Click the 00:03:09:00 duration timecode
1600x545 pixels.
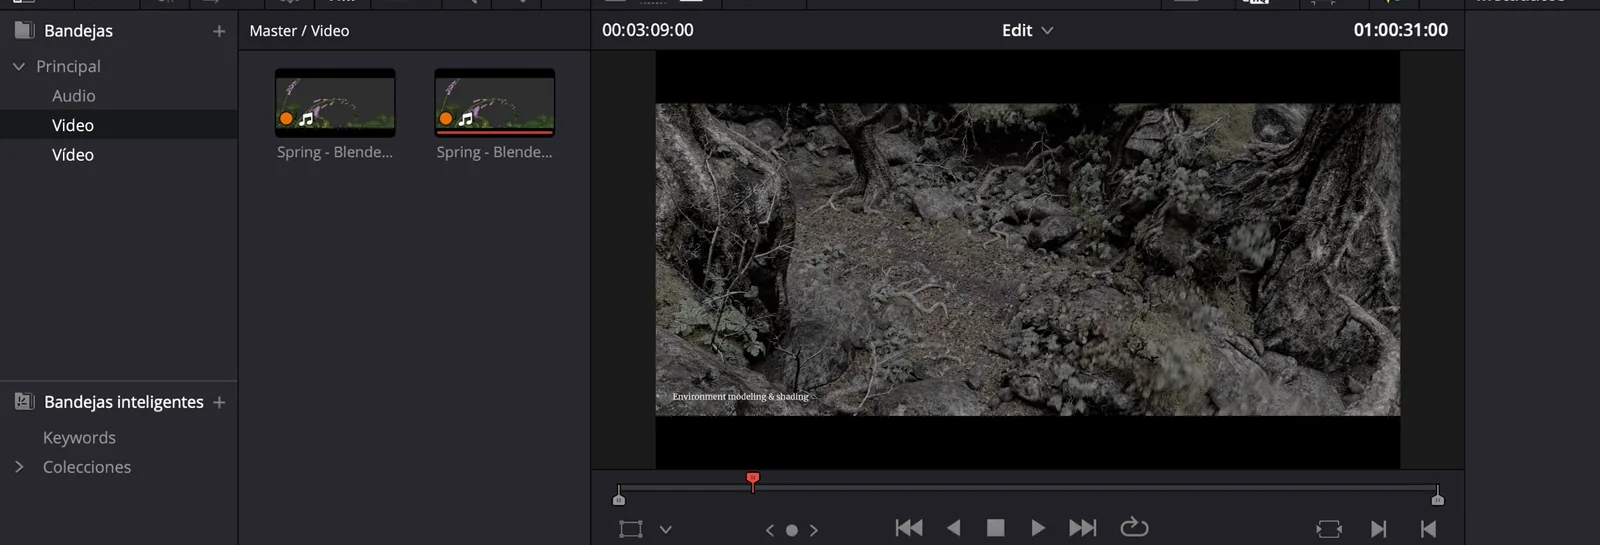(x=647, y=30)
